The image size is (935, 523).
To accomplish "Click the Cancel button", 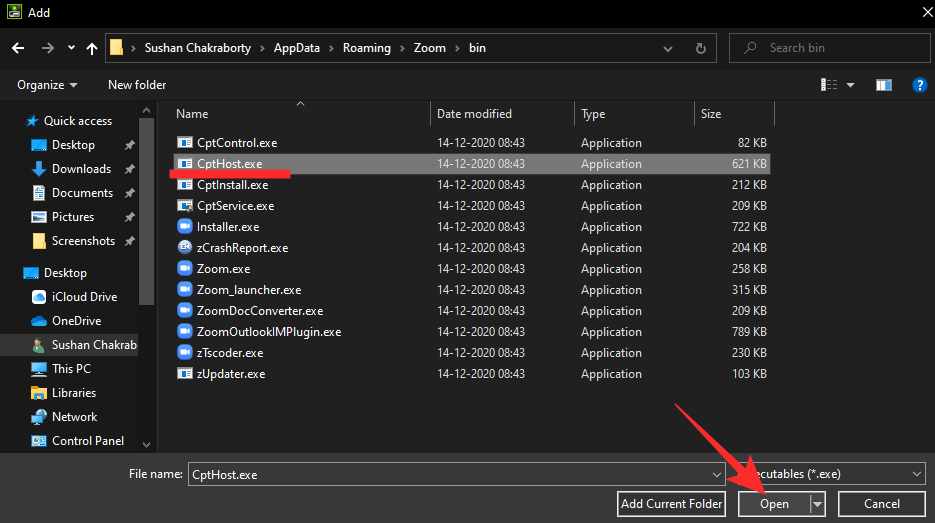I will click(881, 504).
